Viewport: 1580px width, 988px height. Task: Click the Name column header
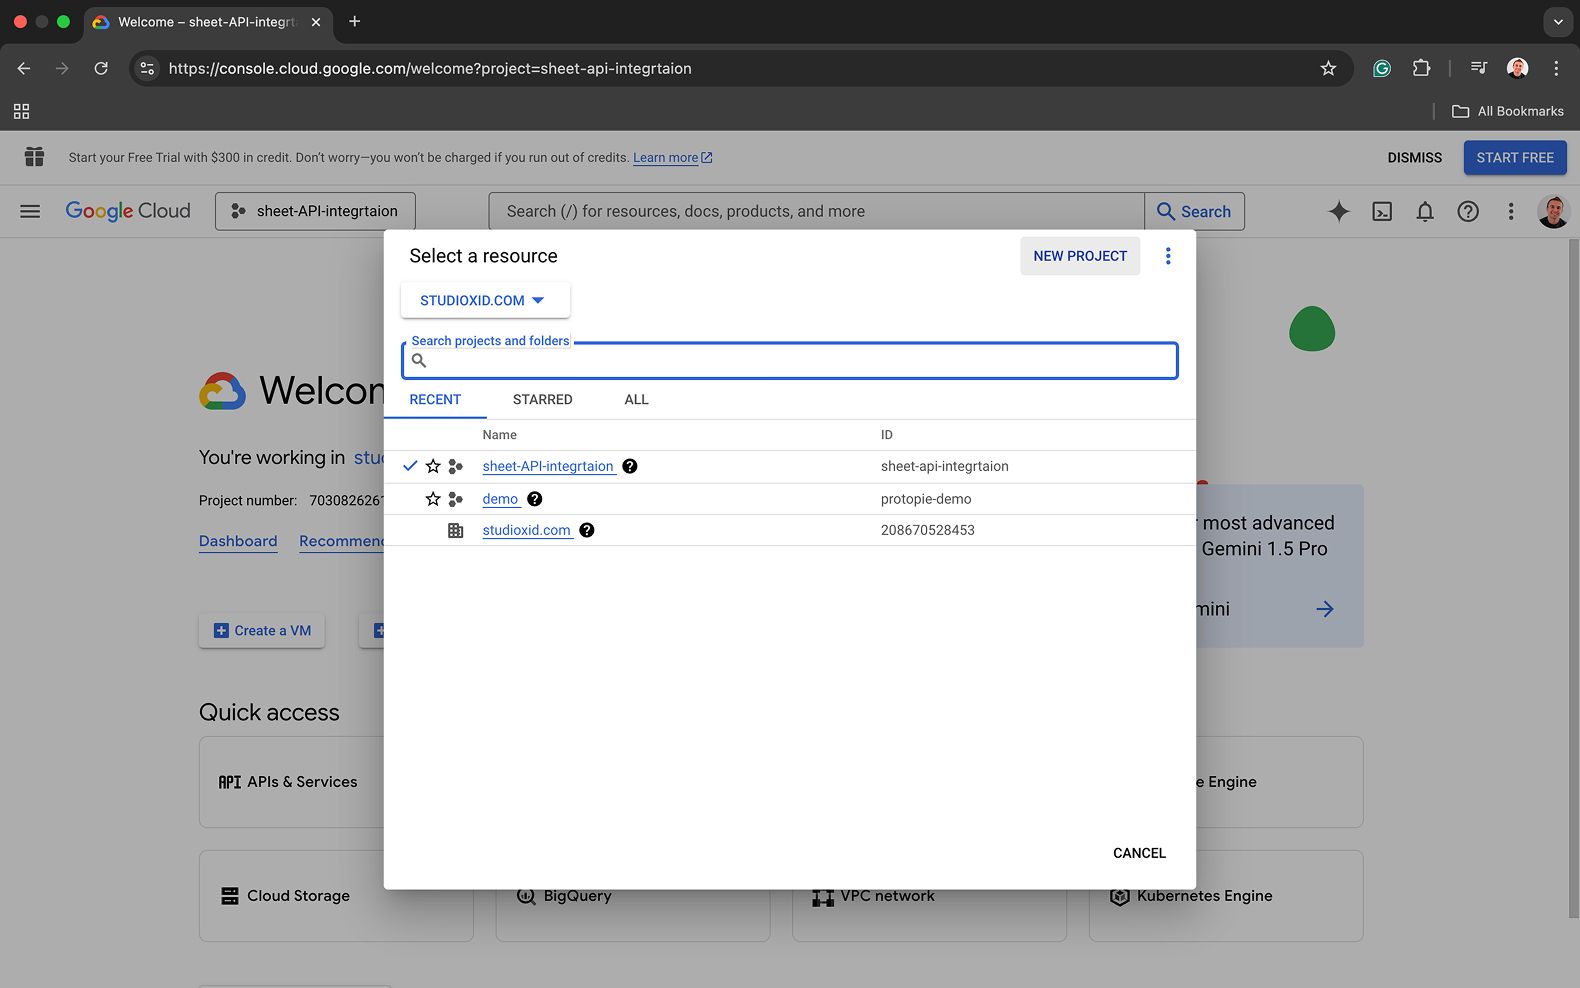click(x=499, y=435)
